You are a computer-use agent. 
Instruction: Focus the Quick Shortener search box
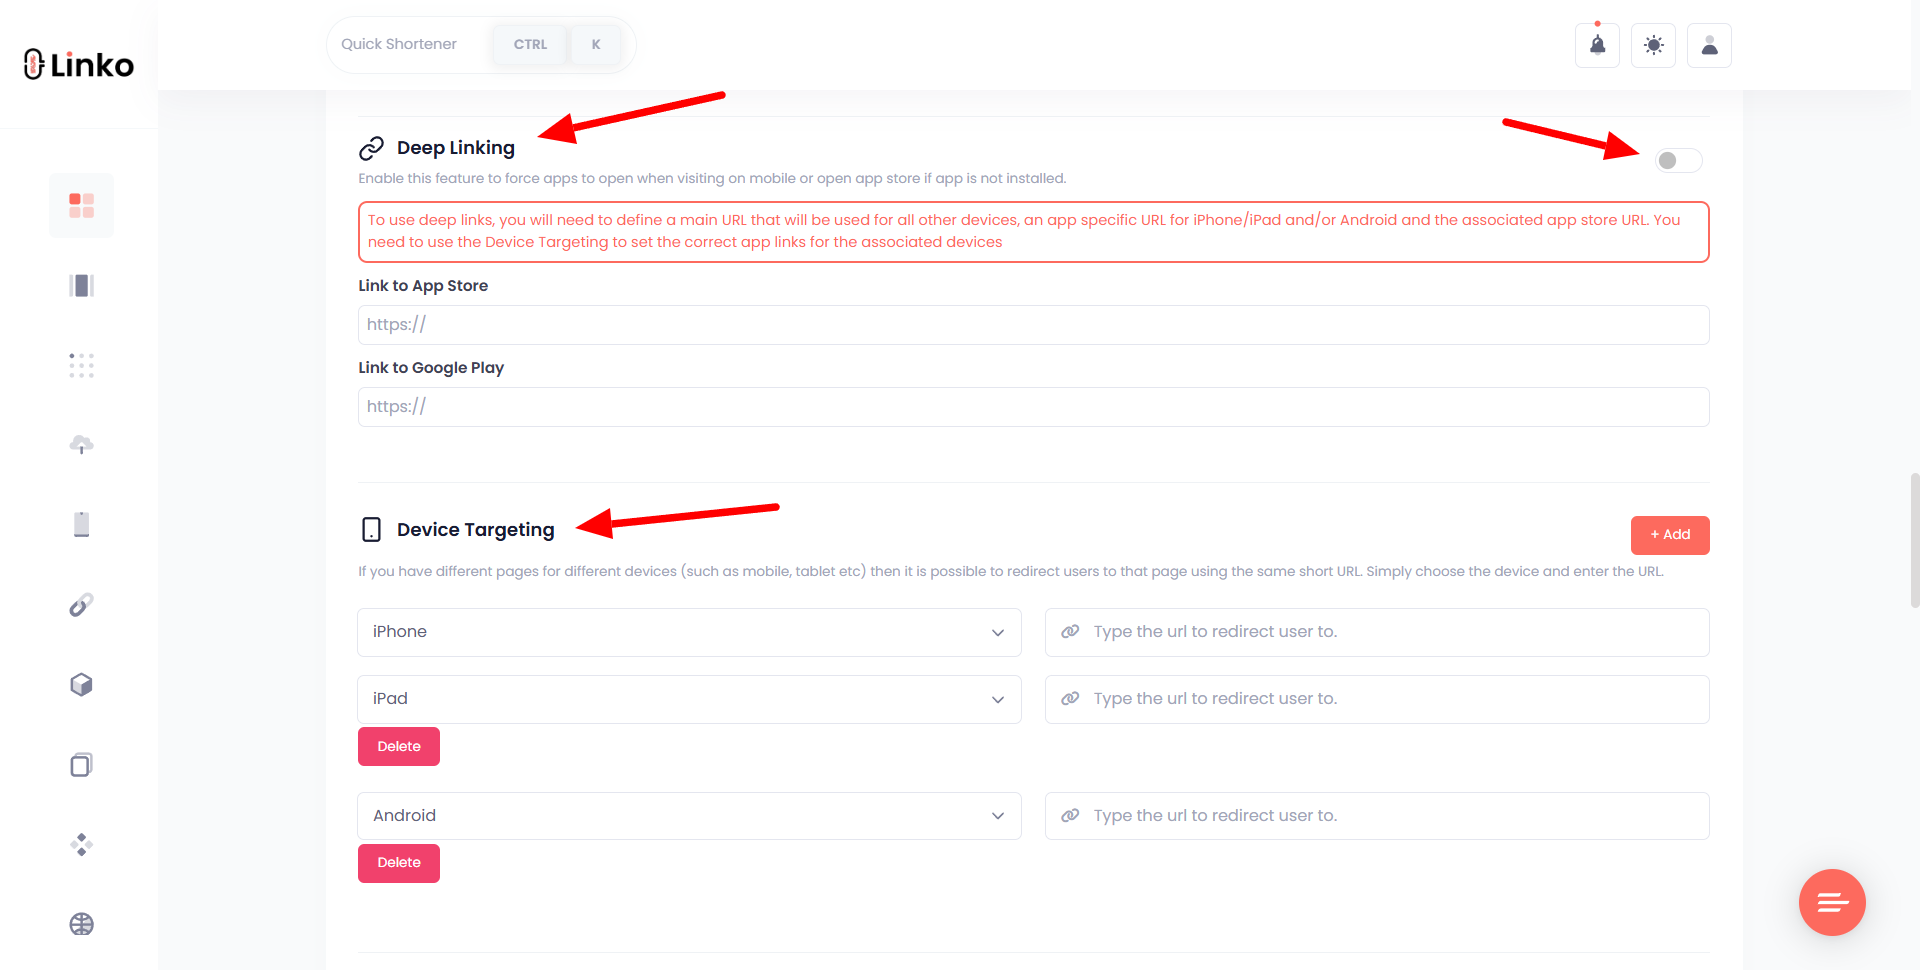481,45
